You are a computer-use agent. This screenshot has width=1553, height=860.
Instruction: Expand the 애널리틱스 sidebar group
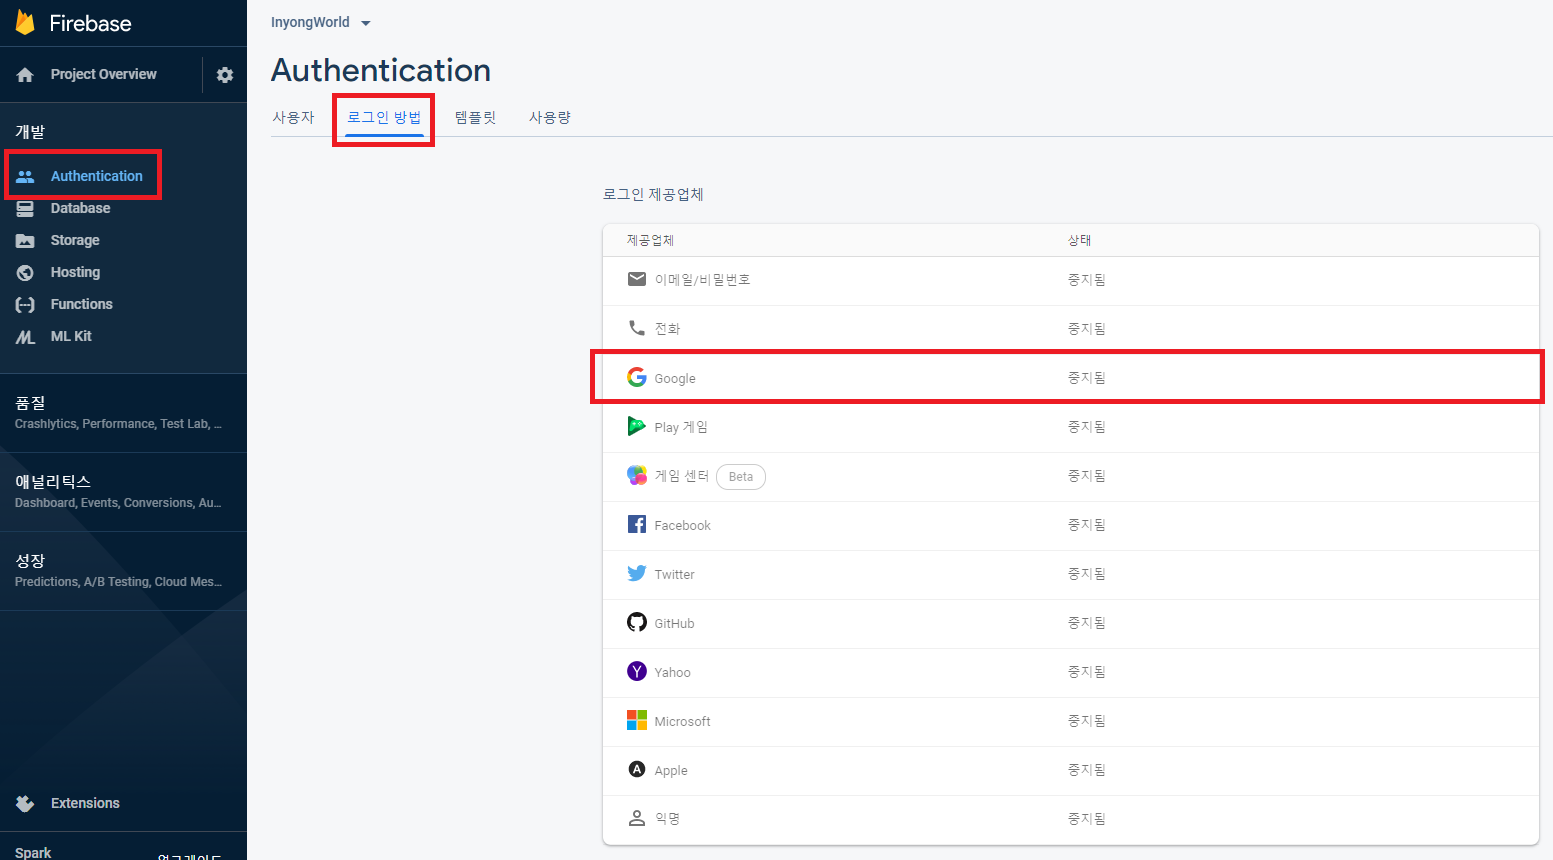123,491
